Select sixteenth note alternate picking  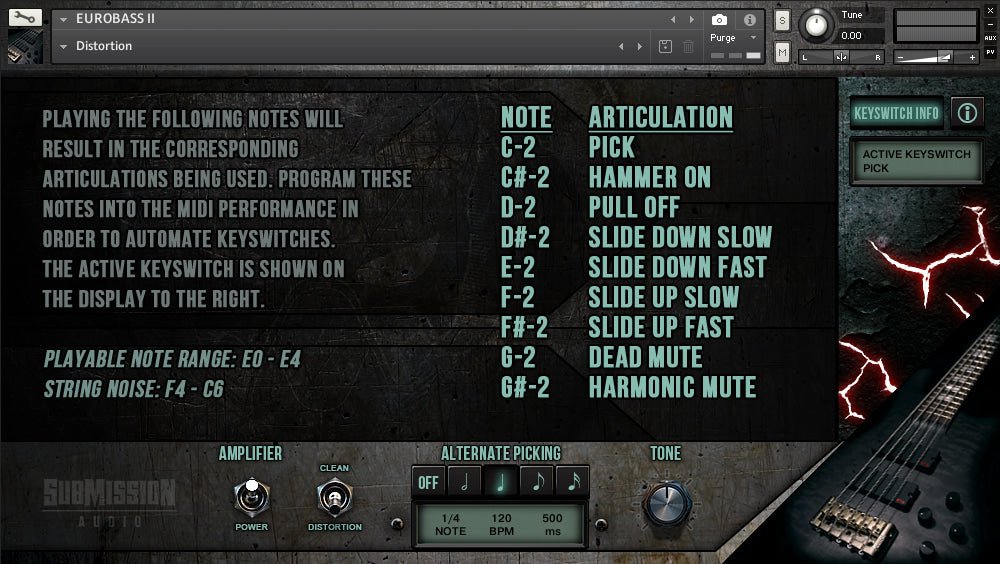[572, 482]
